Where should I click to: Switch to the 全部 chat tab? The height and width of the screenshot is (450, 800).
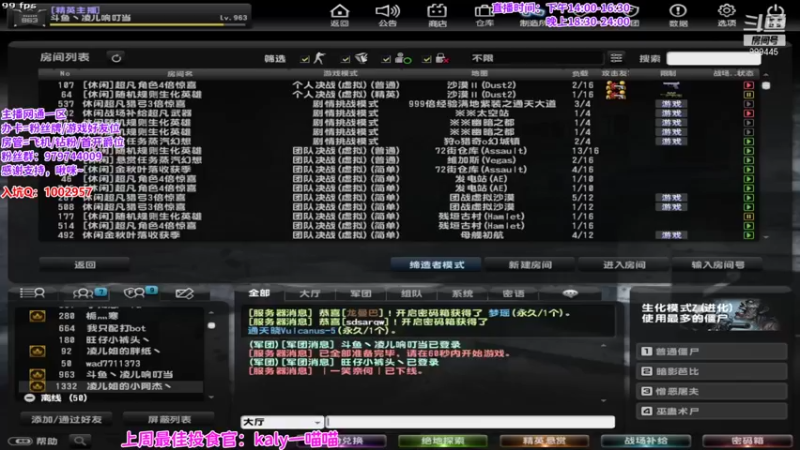tap(259, 293)
